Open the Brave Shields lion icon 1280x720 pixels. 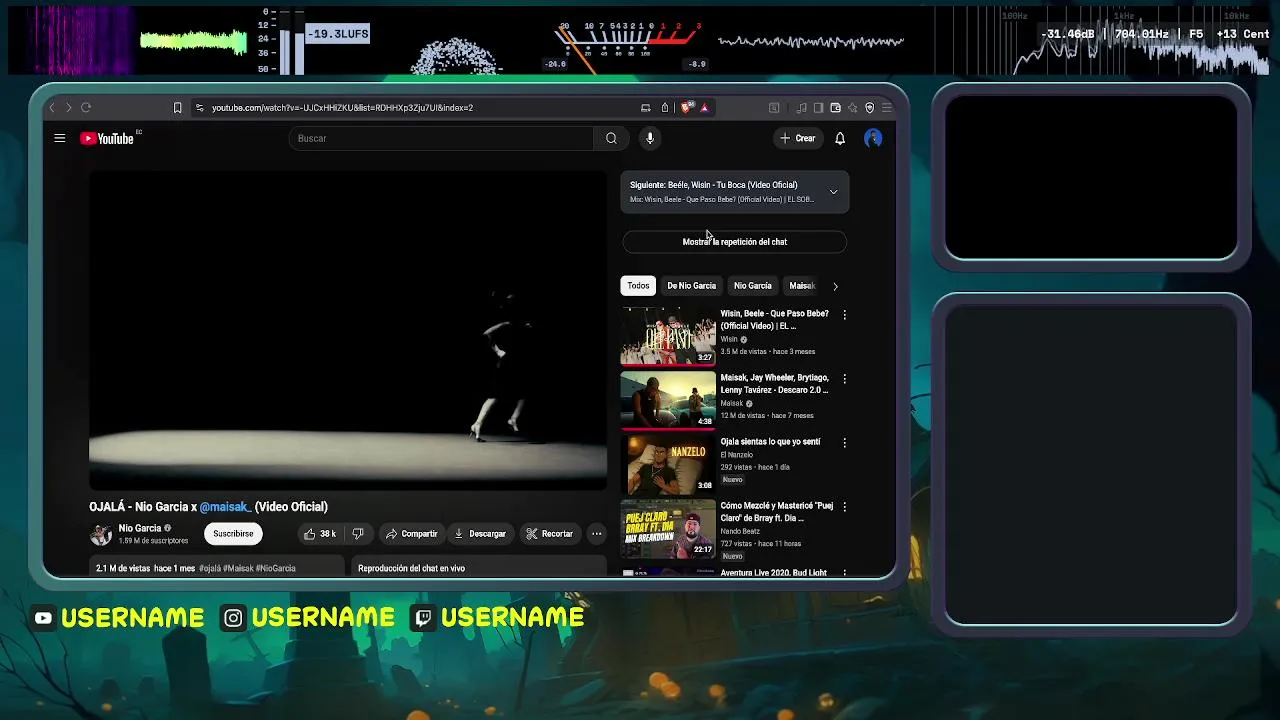click(x=687, y=107)
